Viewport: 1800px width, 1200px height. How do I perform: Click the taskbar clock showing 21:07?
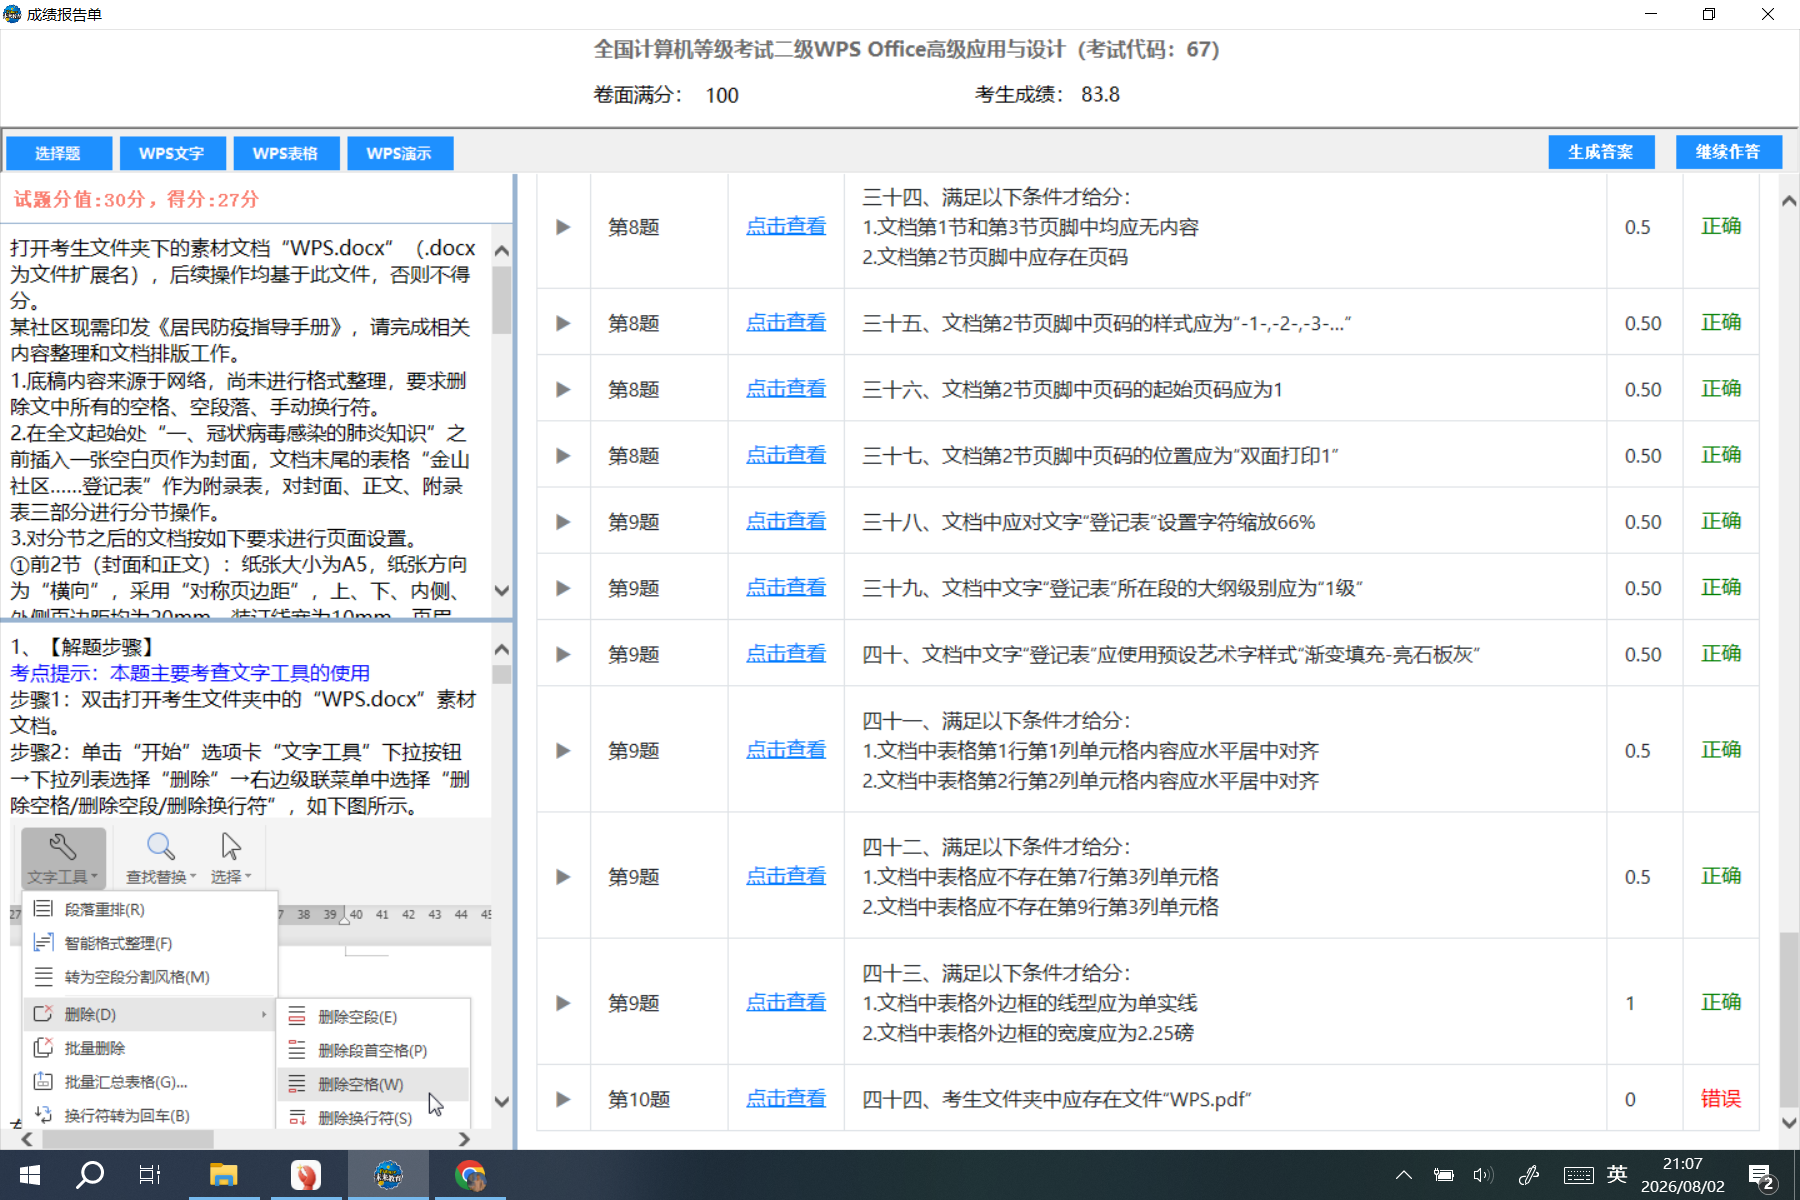point(1683,1175)
